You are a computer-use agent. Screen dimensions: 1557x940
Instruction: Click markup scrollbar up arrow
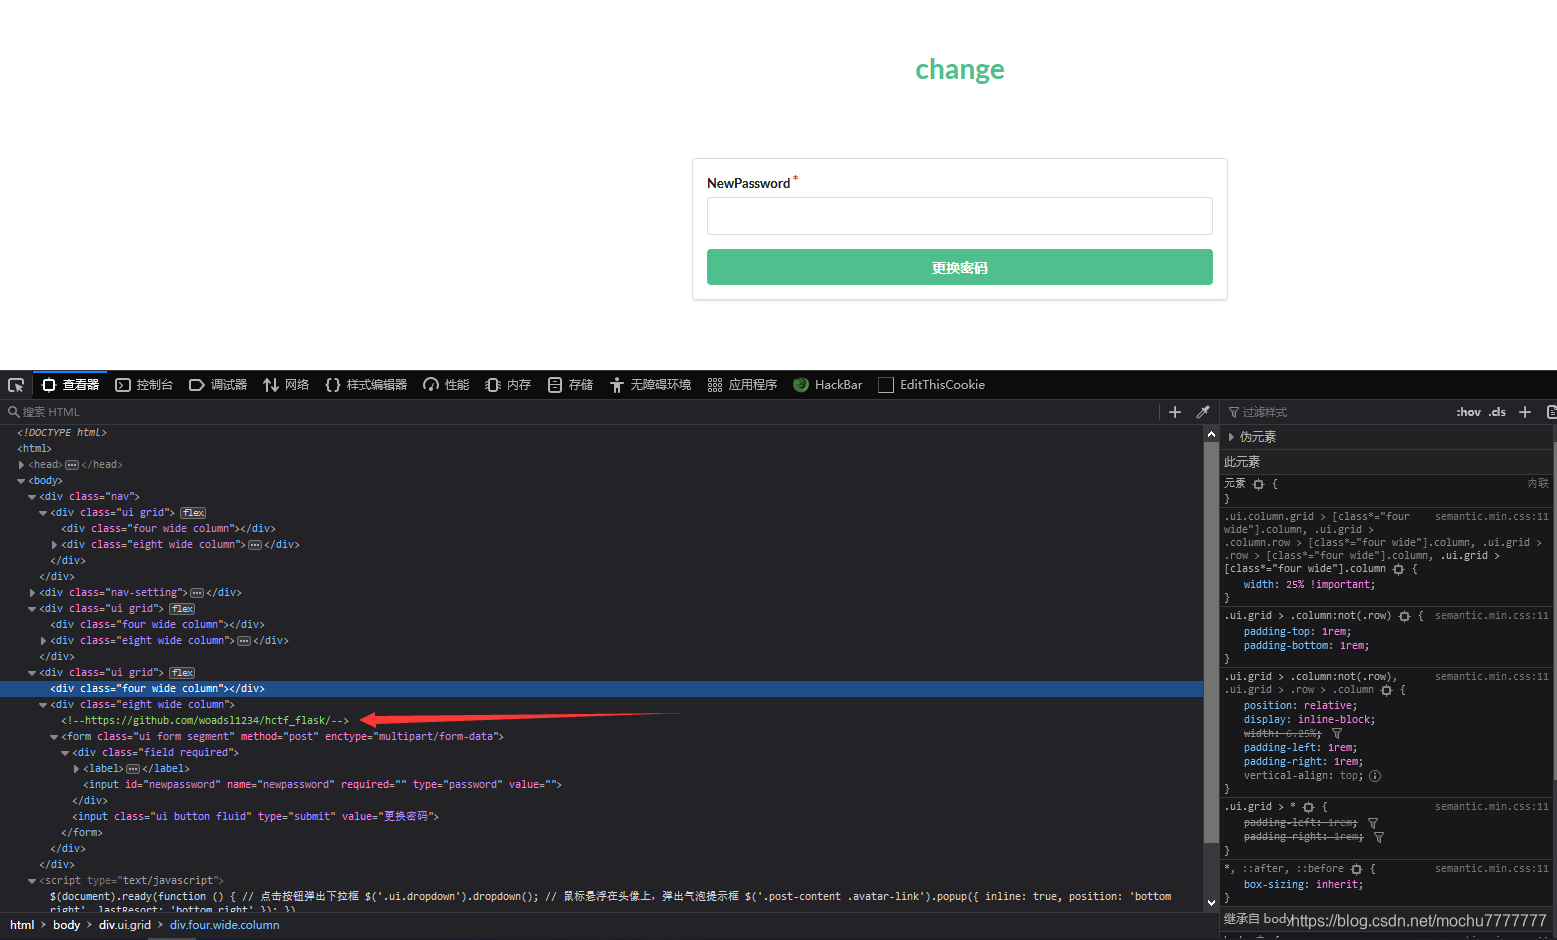coord(1211,434)
